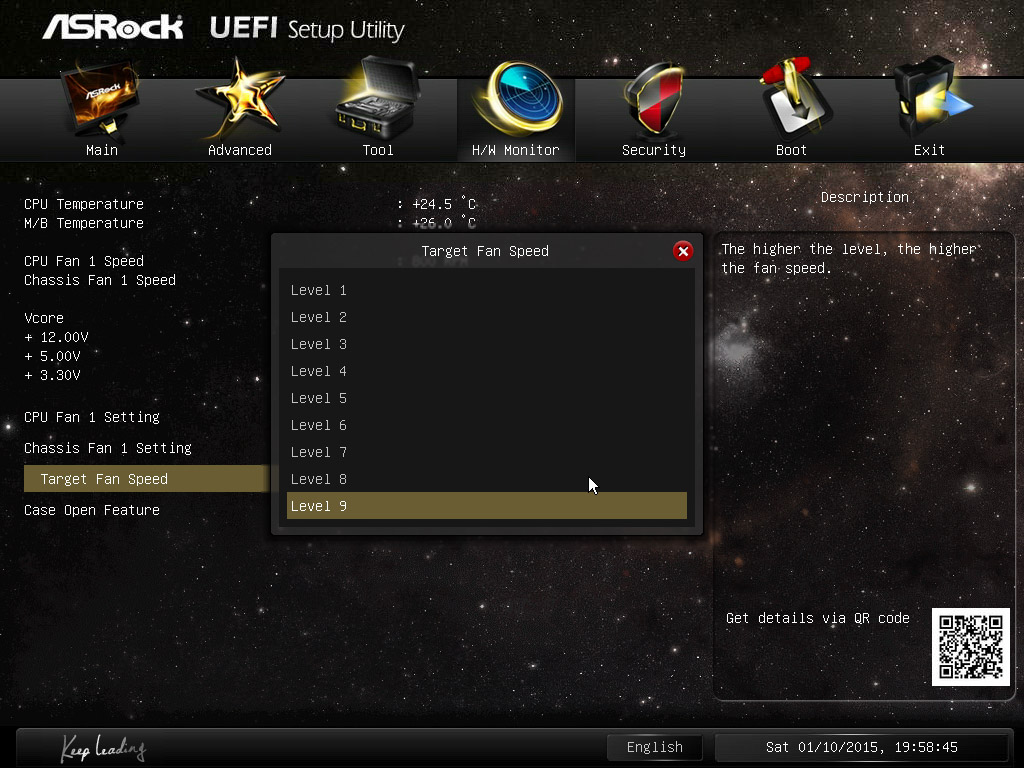
Task: Open the Main monitor icon
Action: pyautogui.click(x=101, y=99)
